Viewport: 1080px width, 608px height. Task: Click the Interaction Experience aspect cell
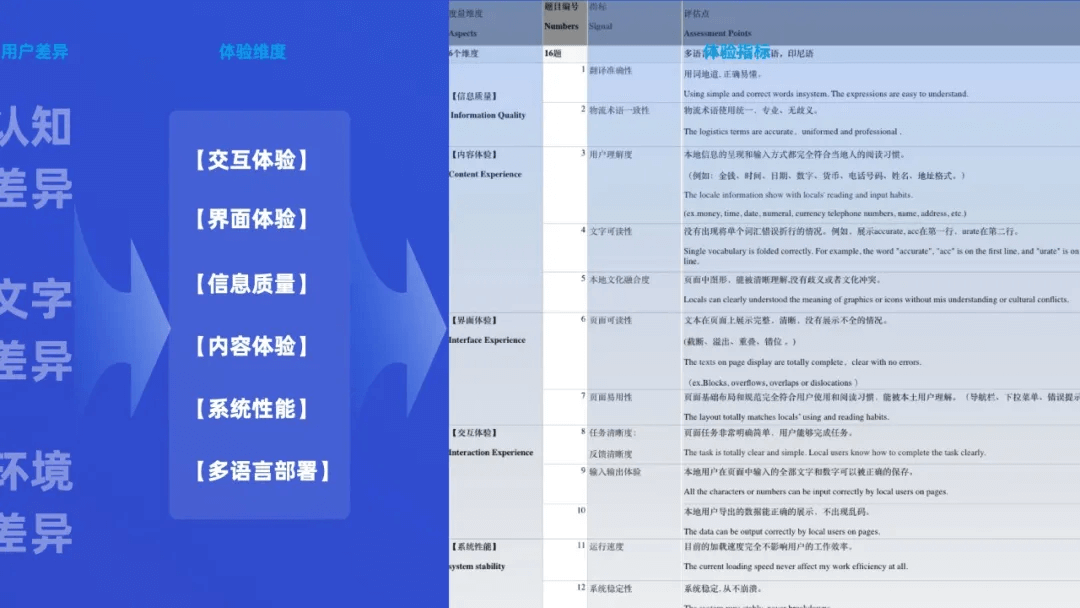[x=491, y=452]
